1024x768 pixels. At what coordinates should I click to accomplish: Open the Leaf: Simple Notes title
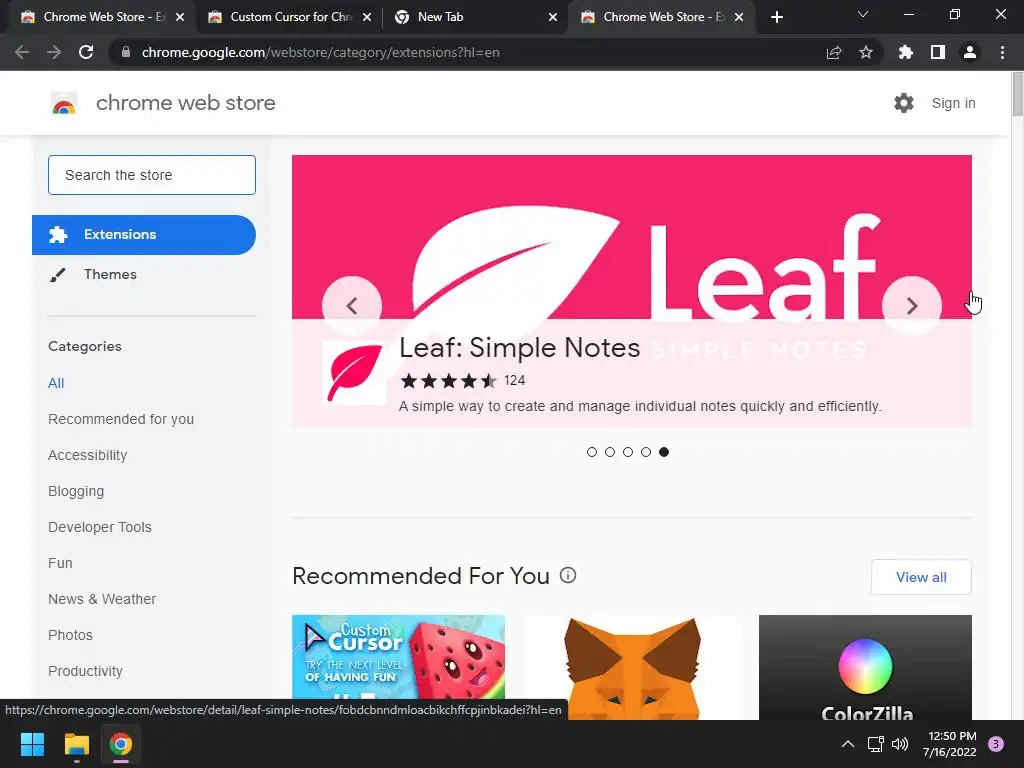pos(519,347)
